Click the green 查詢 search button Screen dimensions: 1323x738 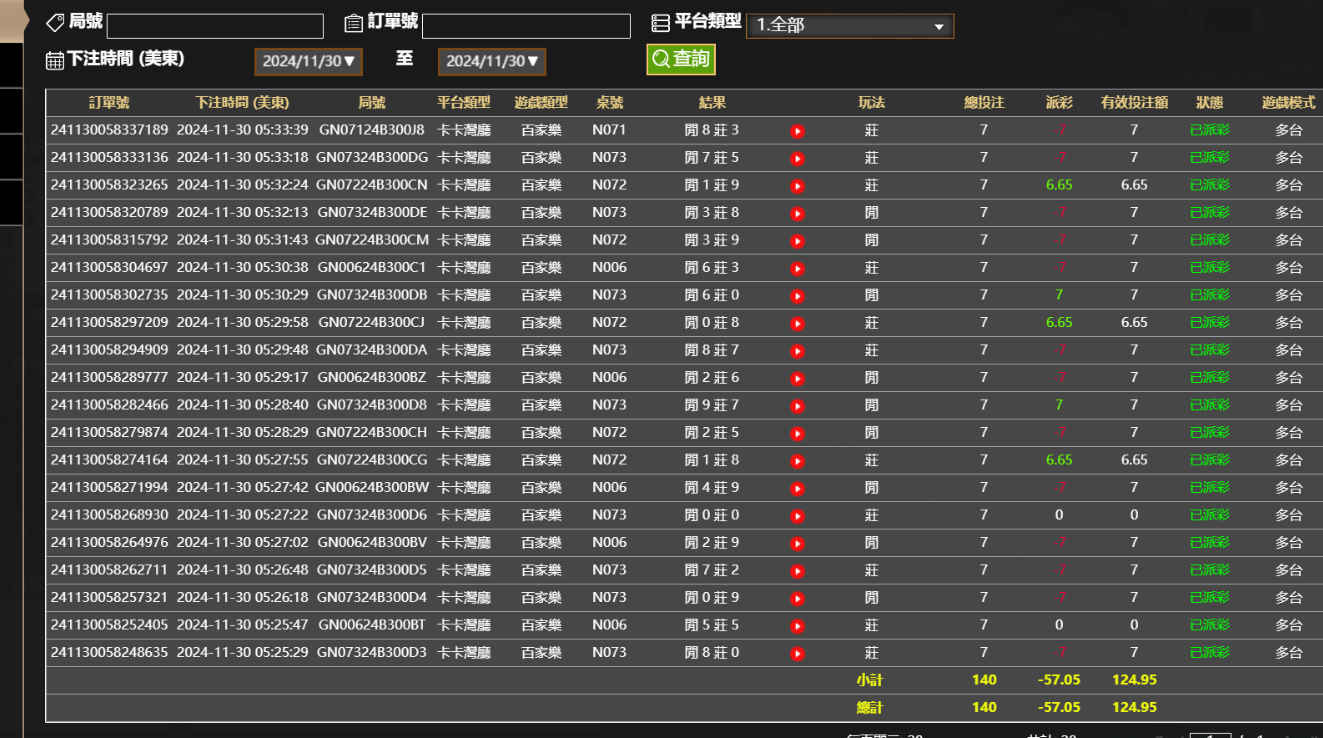680,59
